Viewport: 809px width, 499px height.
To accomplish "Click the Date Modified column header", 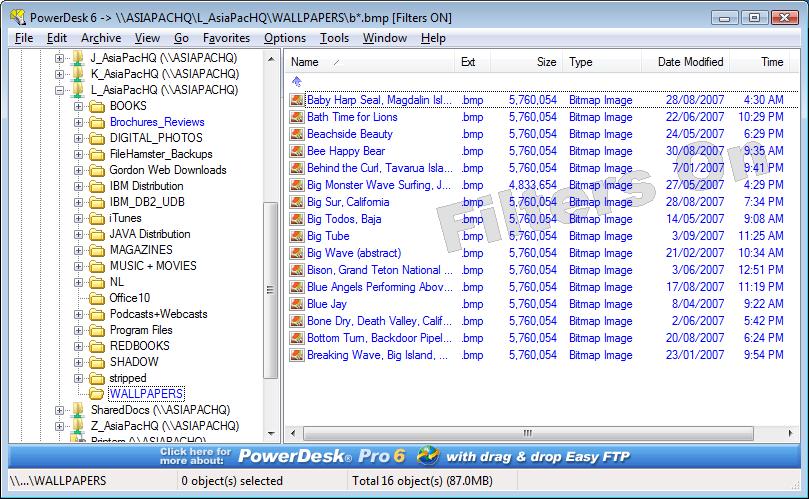I will (x=689, y=62).
